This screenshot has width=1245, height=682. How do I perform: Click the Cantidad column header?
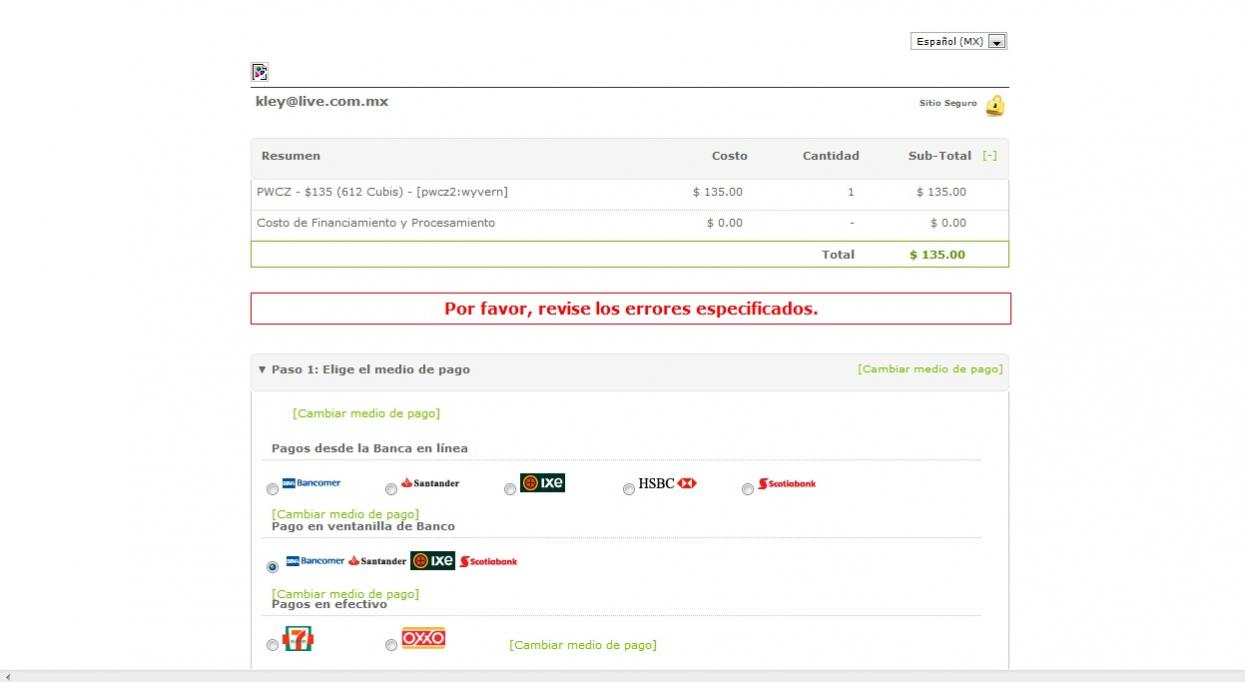pyautogui.click(x=831, y=156)
